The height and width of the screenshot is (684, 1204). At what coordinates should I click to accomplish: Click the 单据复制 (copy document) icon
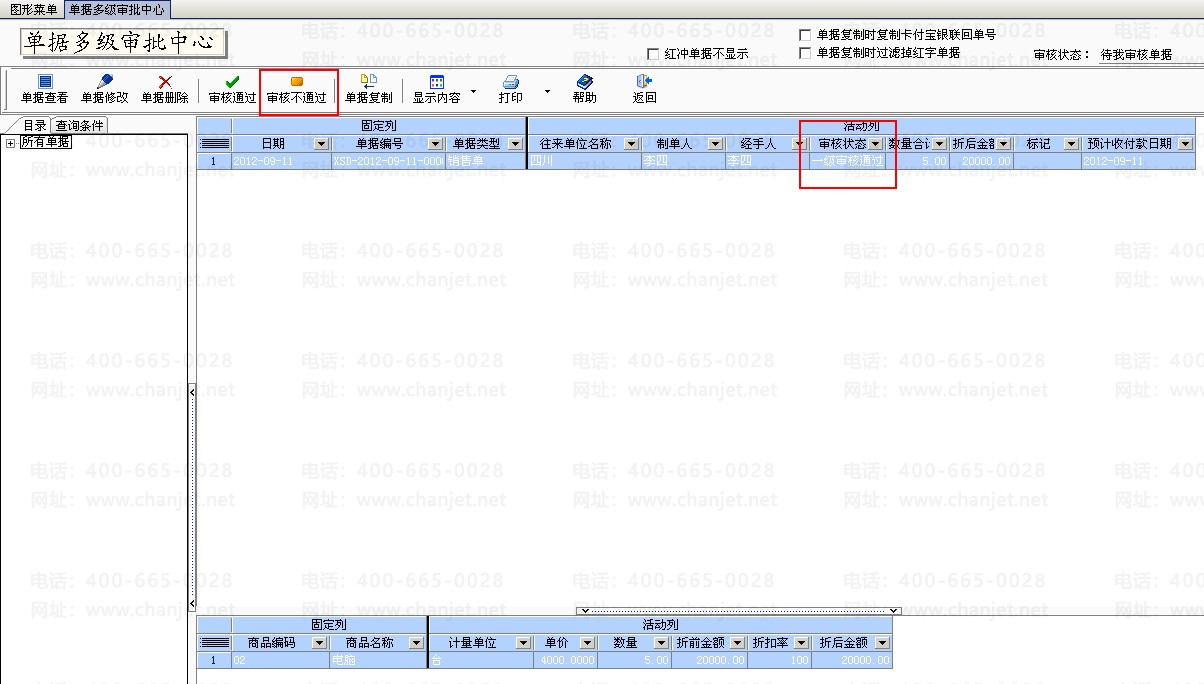point(368,82)
